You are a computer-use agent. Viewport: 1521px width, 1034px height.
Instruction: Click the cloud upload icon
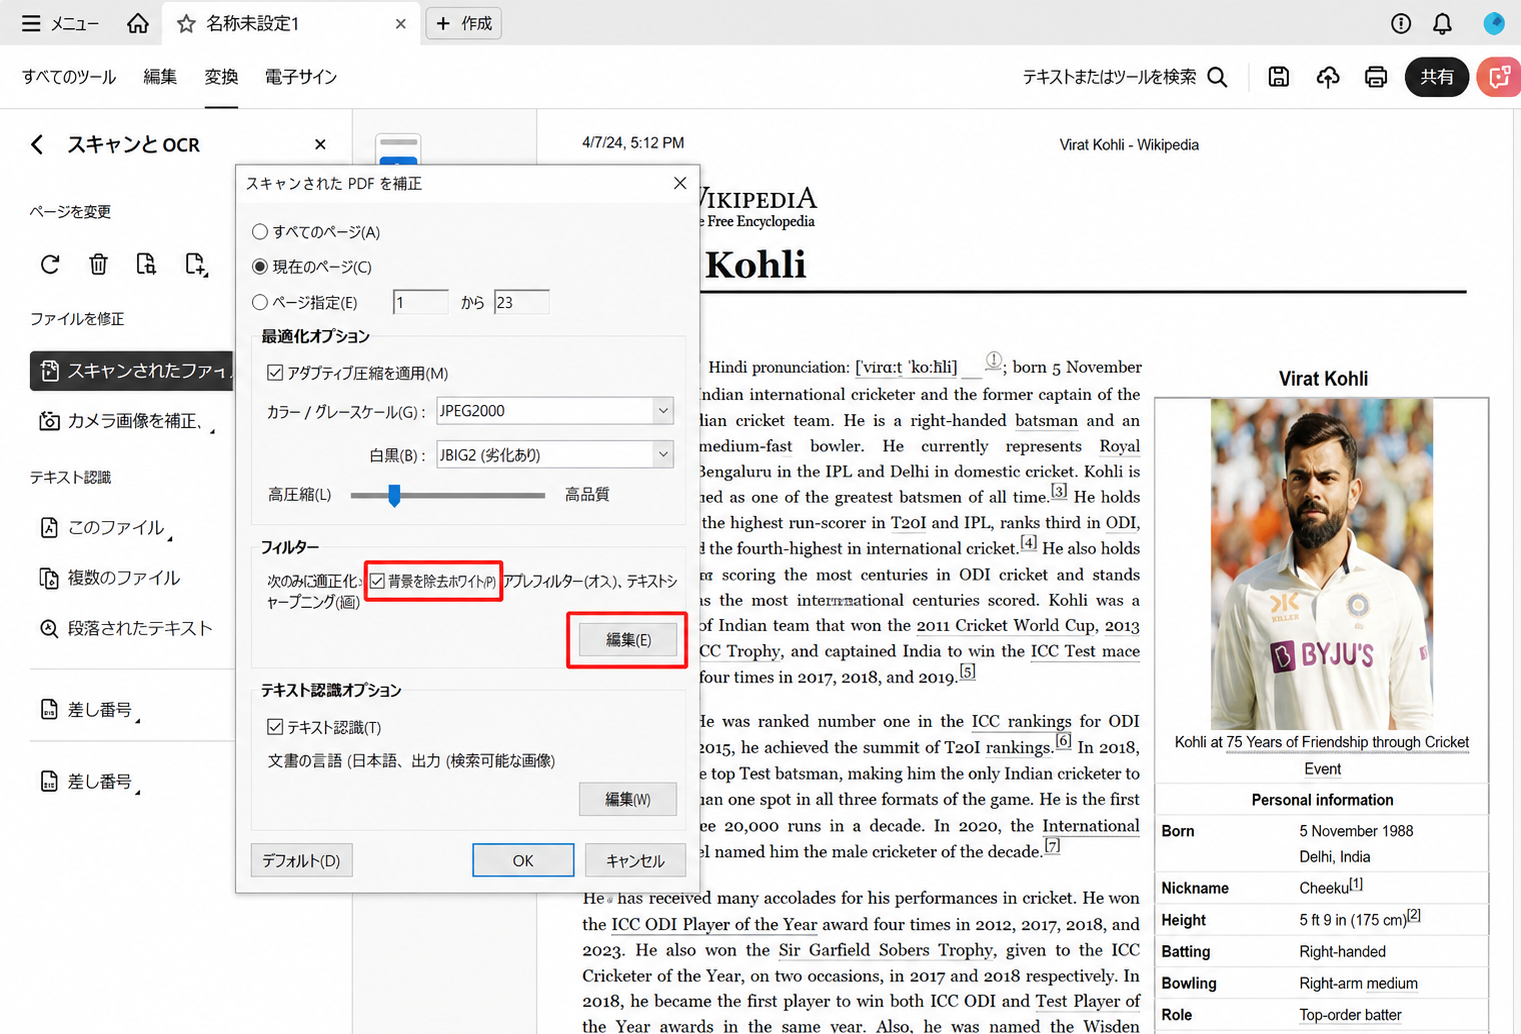pyautogui.click(x=1327, y=77)
